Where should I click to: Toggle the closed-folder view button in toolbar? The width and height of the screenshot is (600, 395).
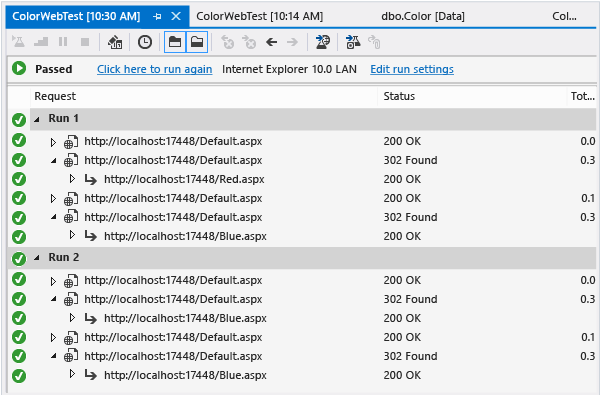[x=175, y=42]
